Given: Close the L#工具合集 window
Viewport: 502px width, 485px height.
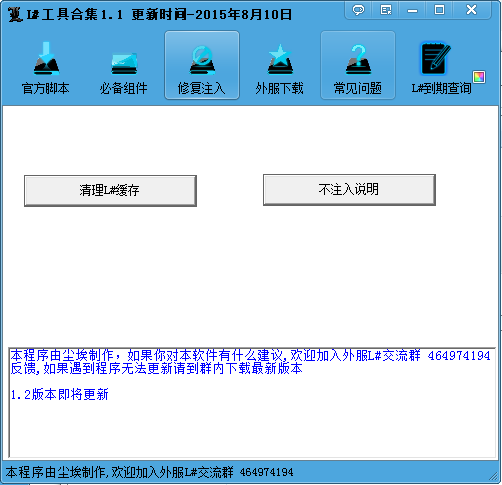Looking at the screenshot, I should click(471, 10).
